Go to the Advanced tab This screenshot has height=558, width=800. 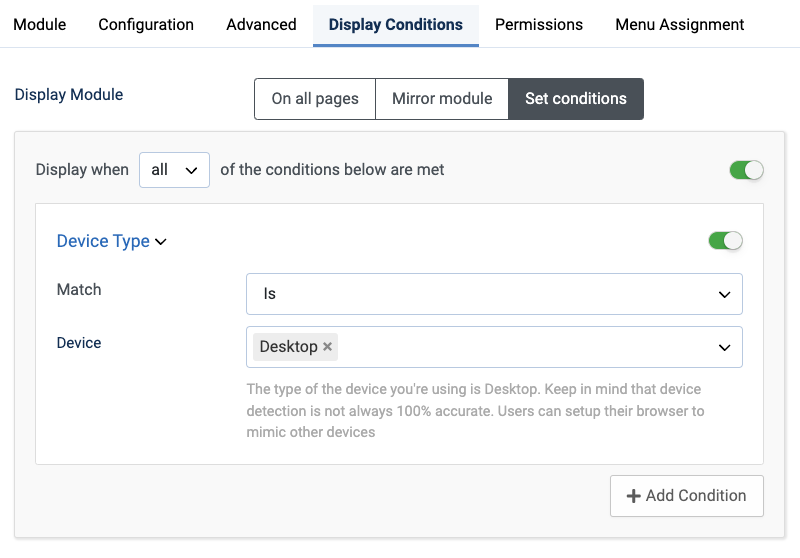pyautogui.click(x=261, y=24)
